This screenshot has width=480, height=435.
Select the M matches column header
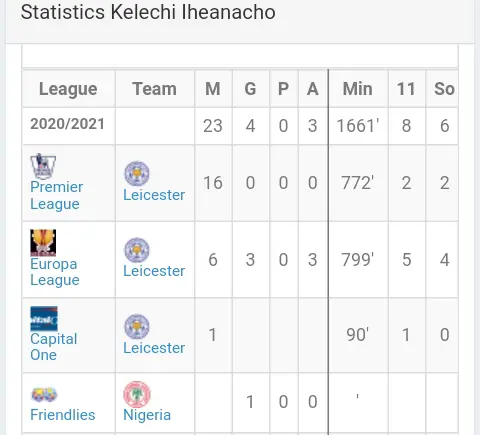[213, 89]
